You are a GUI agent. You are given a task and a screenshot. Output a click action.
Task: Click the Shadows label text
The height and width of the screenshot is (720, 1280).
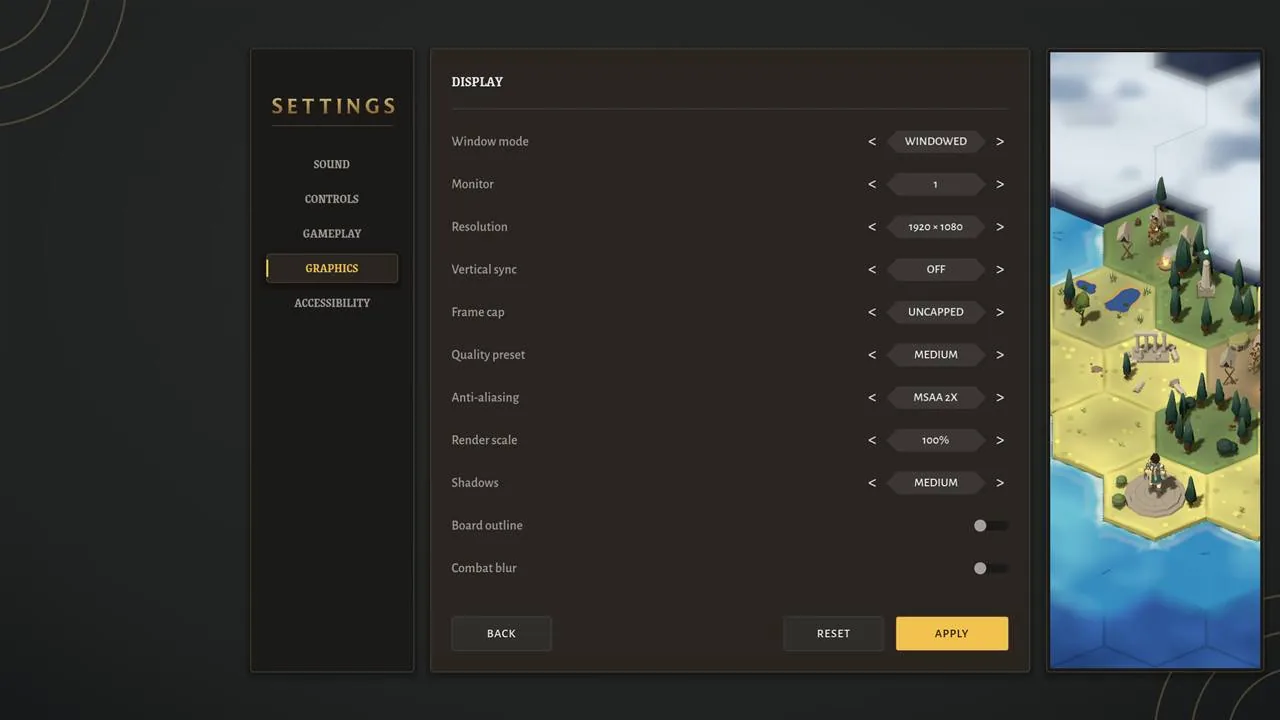tap(475, 483)
